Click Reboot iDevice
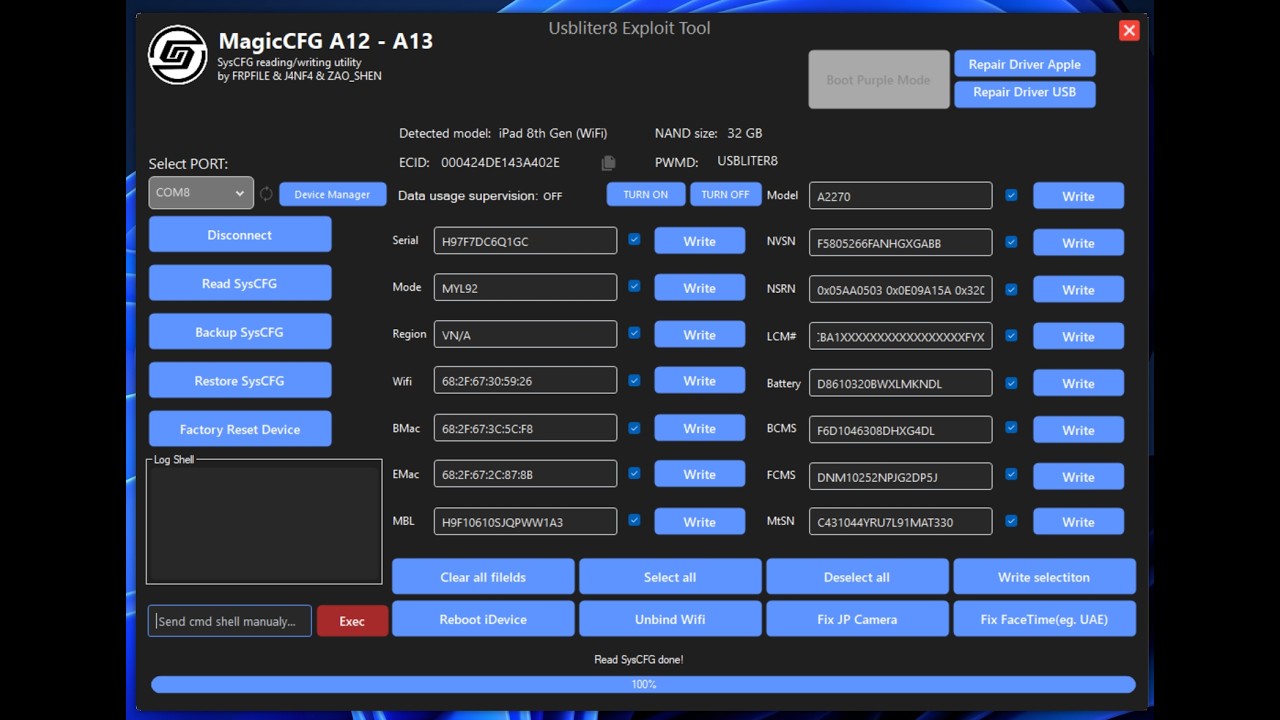 coord(483,619)
